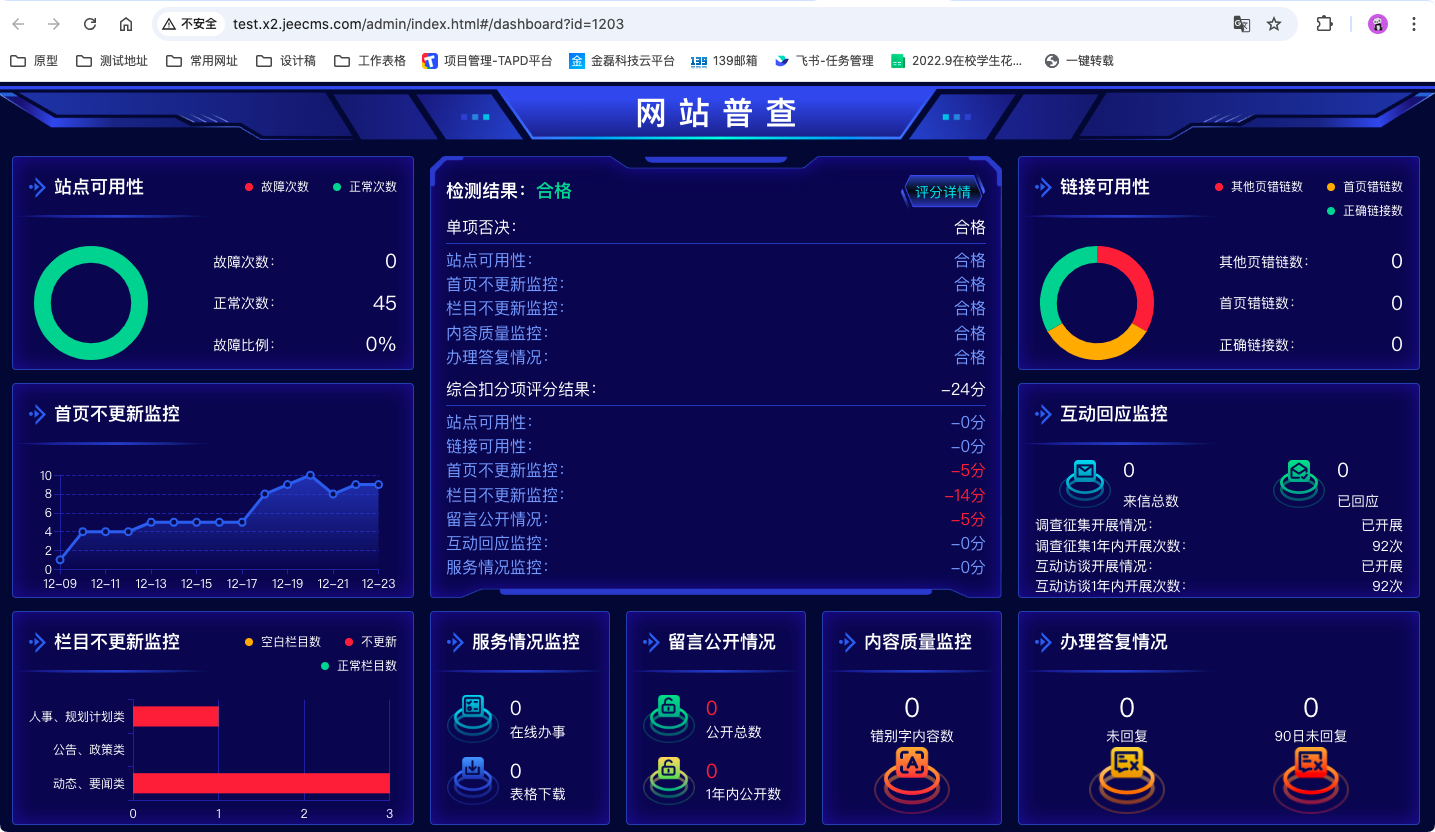Click the 在线办事 service icon
This screenshot has height=832, width=1435.
[473, 711]
